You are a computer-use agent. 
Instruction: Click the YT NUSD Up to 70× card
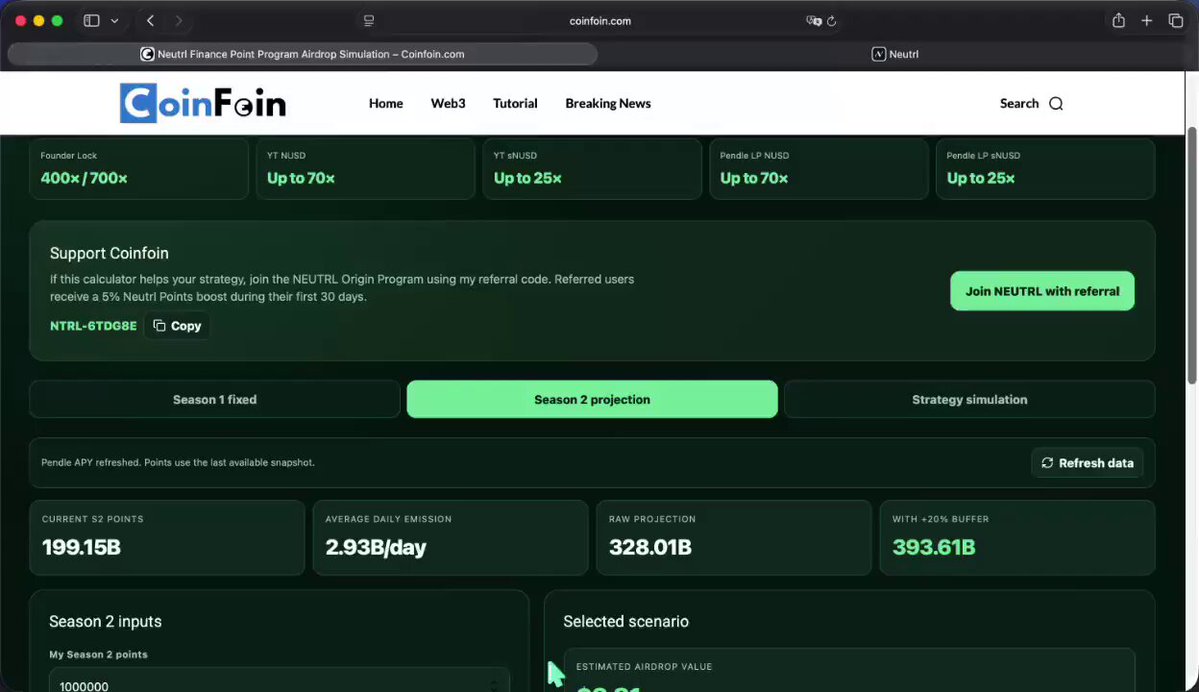point(366,168)
